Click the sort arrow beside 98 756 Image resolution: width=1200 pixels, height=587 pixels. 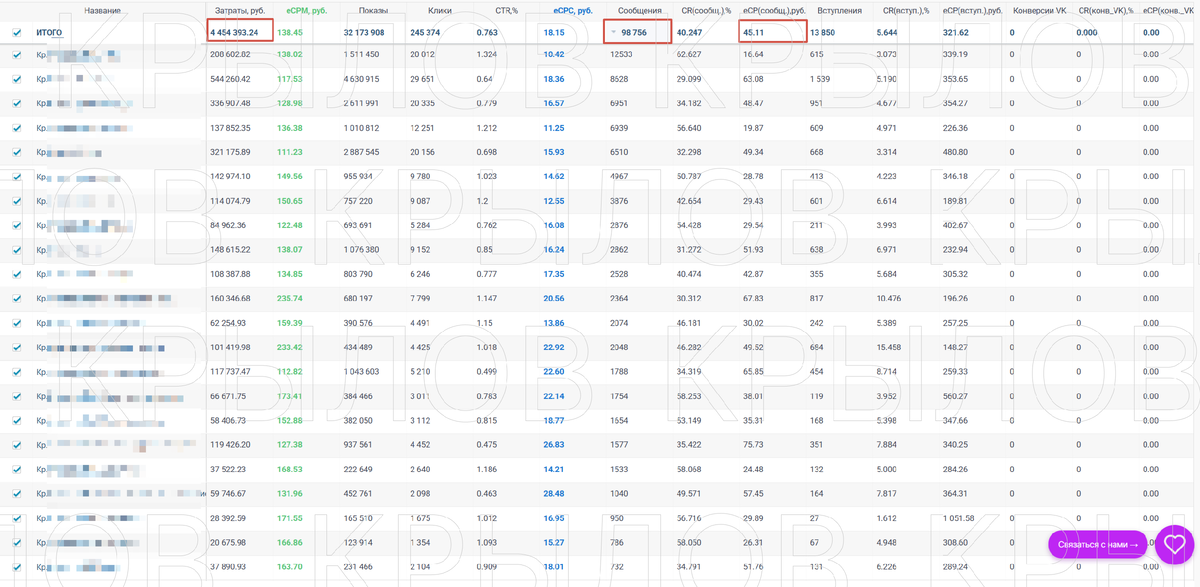click(x=613, y=32)
